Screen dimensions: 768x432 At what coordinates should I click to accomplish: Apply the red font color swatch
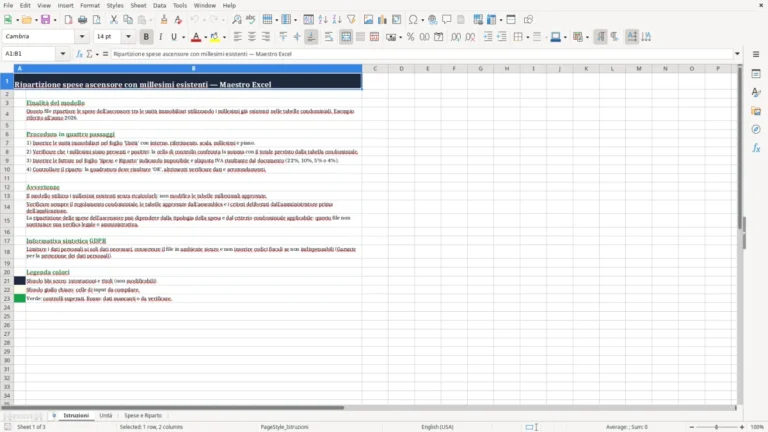click(196, 37)
